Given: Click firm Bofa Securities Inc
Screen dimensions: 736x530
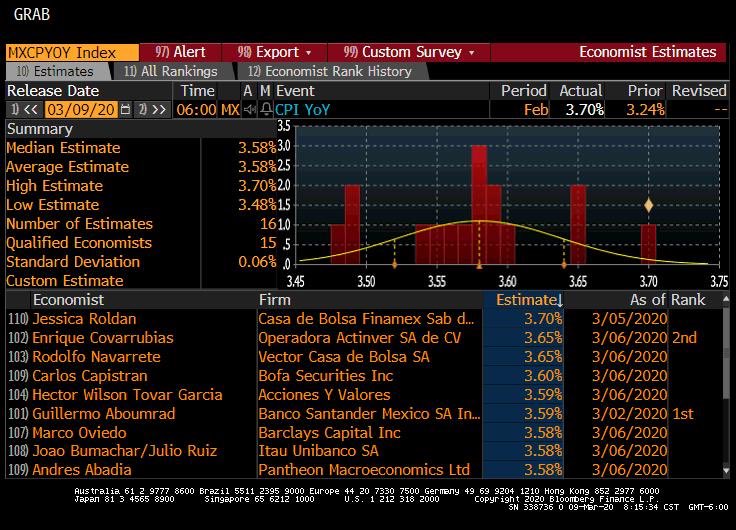Looking at the screenshot, I should (x=325, y=376).
